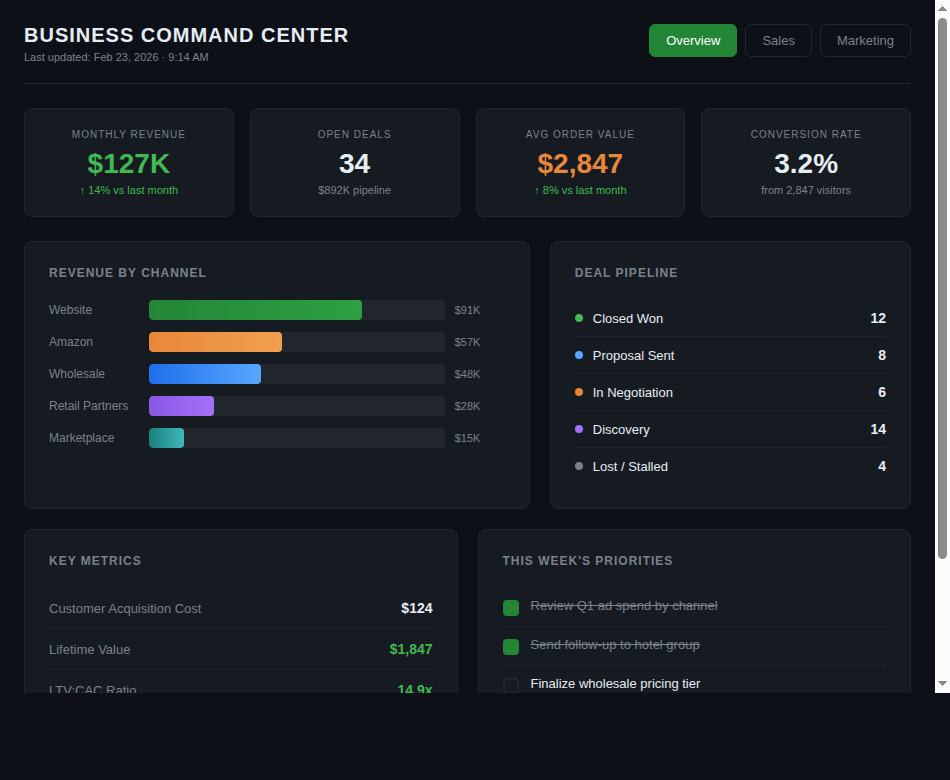The width and height of the screenshot is (950, 780).
Task: Click the upward trend arrow on Monthly Revenue card
Action: [84, 190]
